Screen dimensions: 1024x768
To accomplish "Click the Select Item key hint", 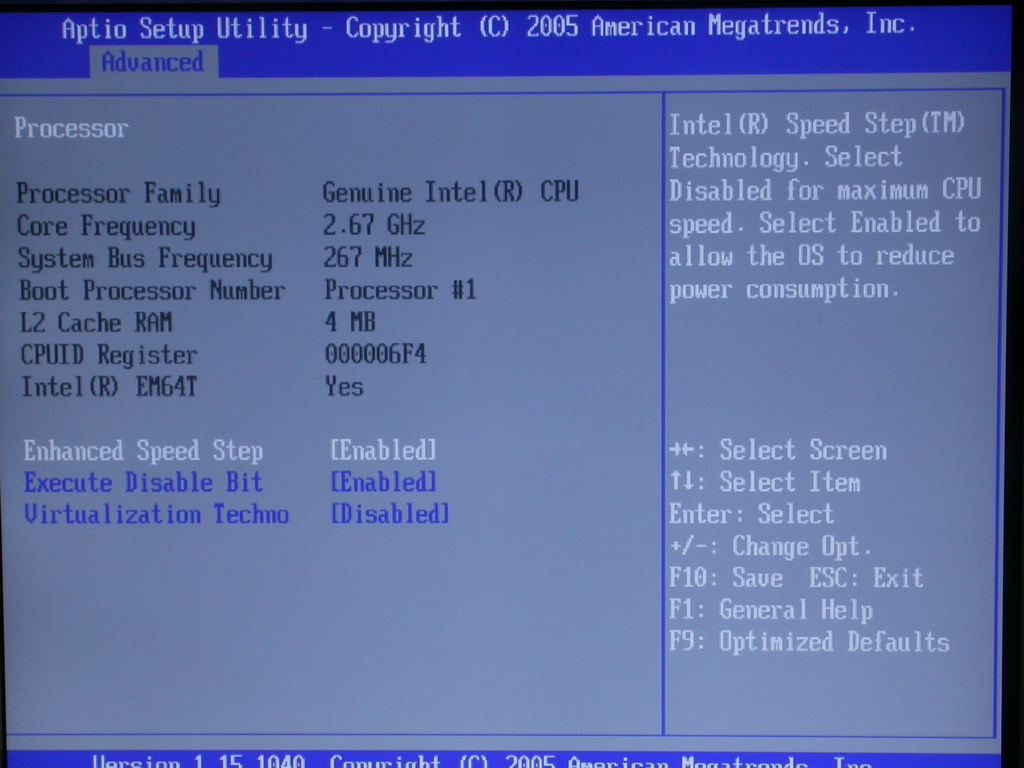I will (x=765, y=482).
